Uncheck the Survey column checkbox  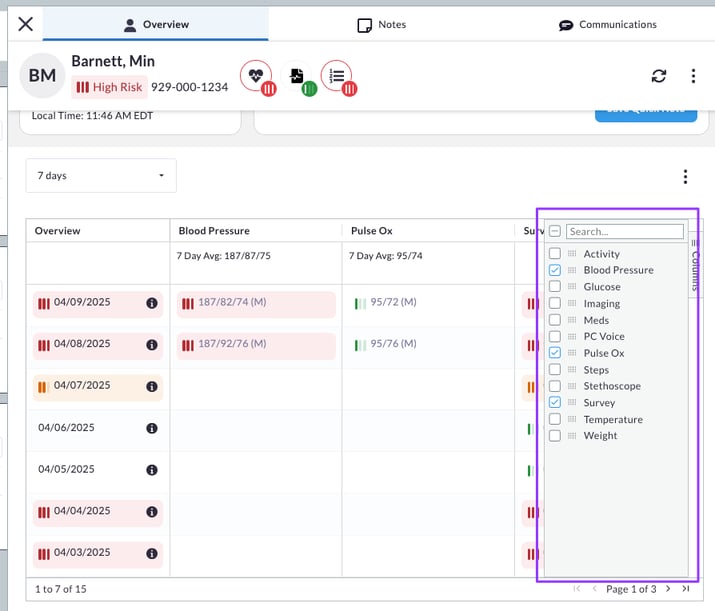[554, 403]
